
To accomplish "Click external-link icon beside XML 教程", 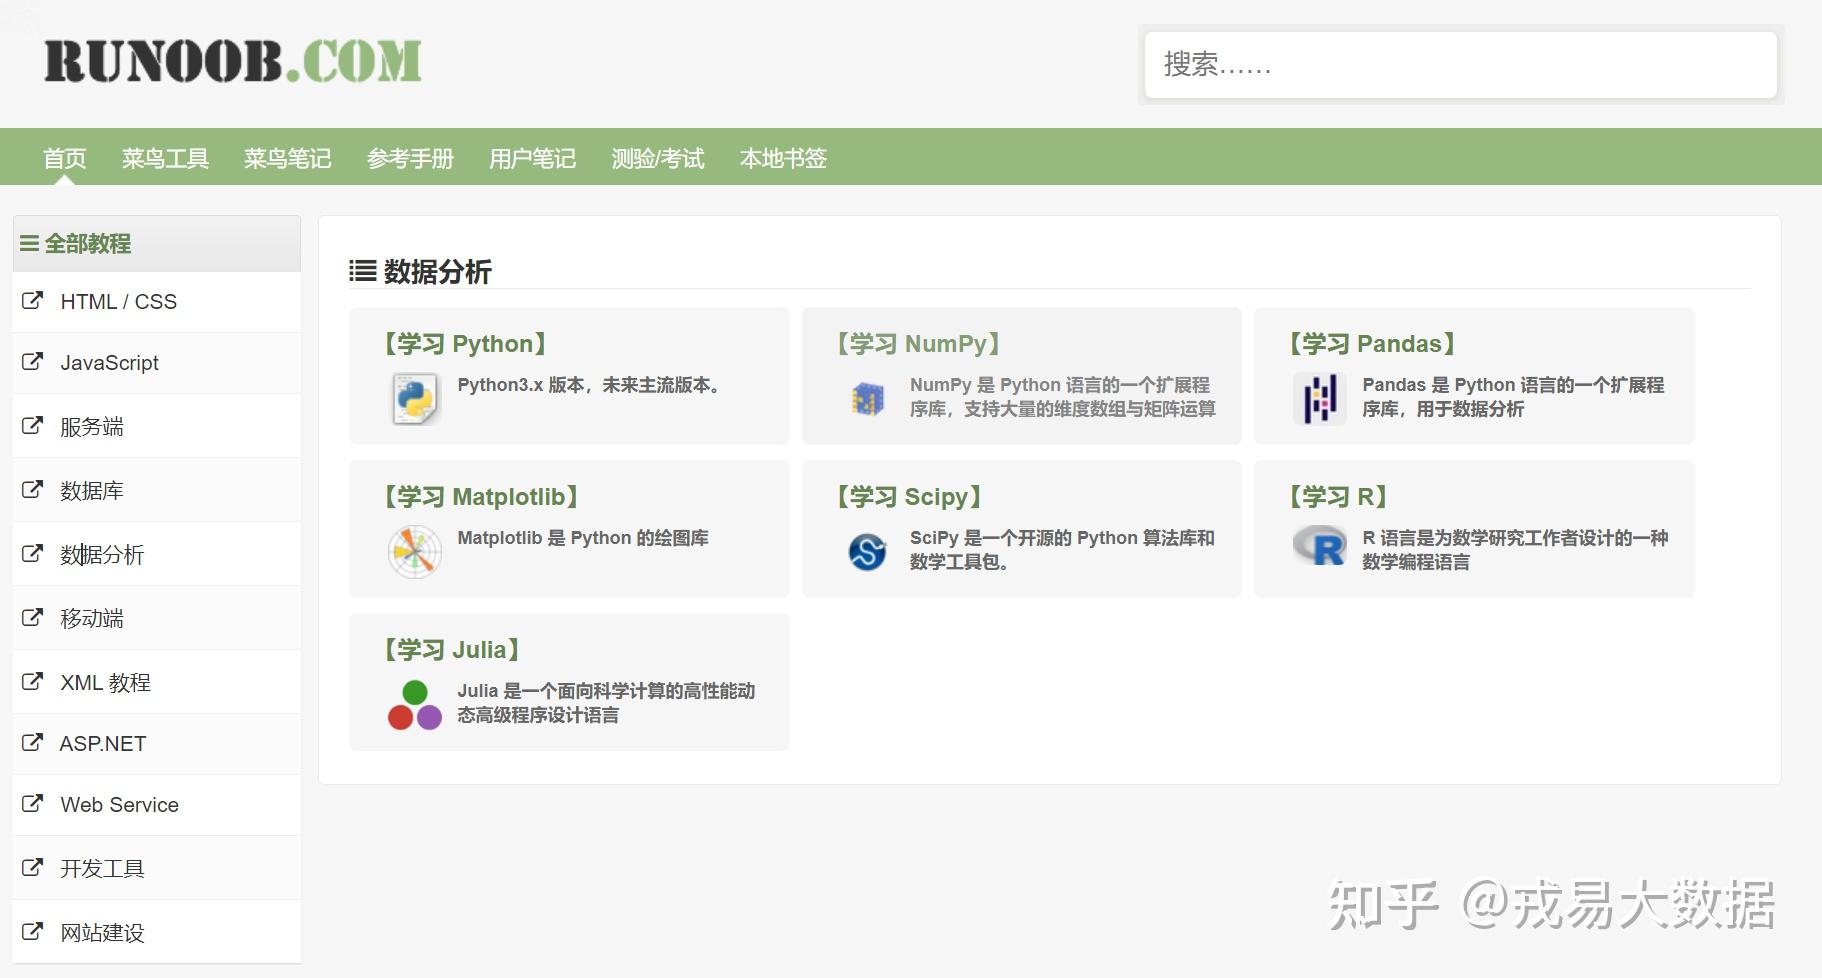I will point(33,681).
